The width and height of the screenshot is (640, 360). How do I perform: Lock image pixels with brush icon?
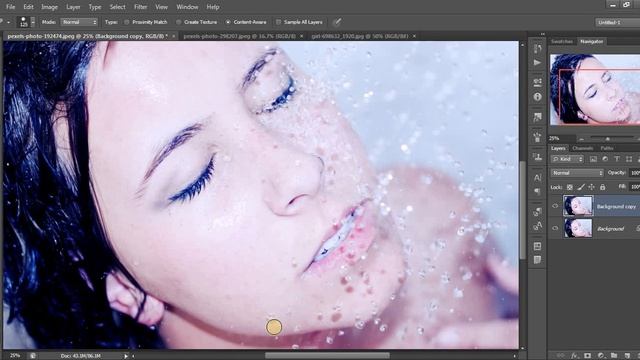[x=581, y=187]
